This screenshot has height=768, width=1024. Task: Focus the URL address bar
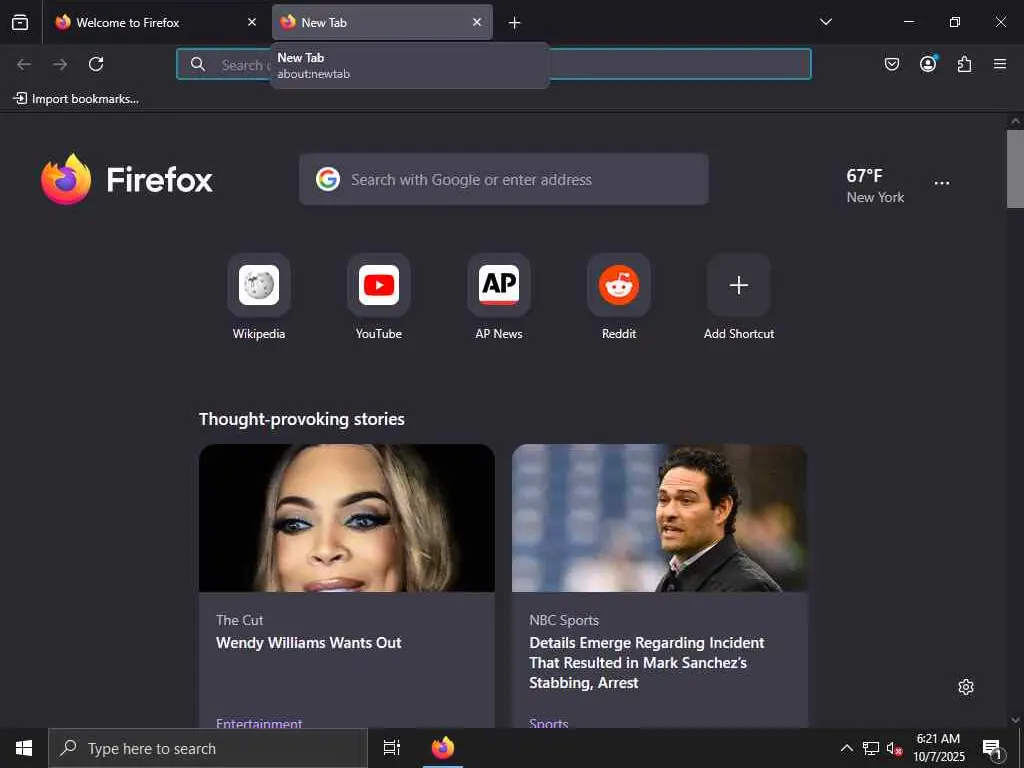(494, 64)
